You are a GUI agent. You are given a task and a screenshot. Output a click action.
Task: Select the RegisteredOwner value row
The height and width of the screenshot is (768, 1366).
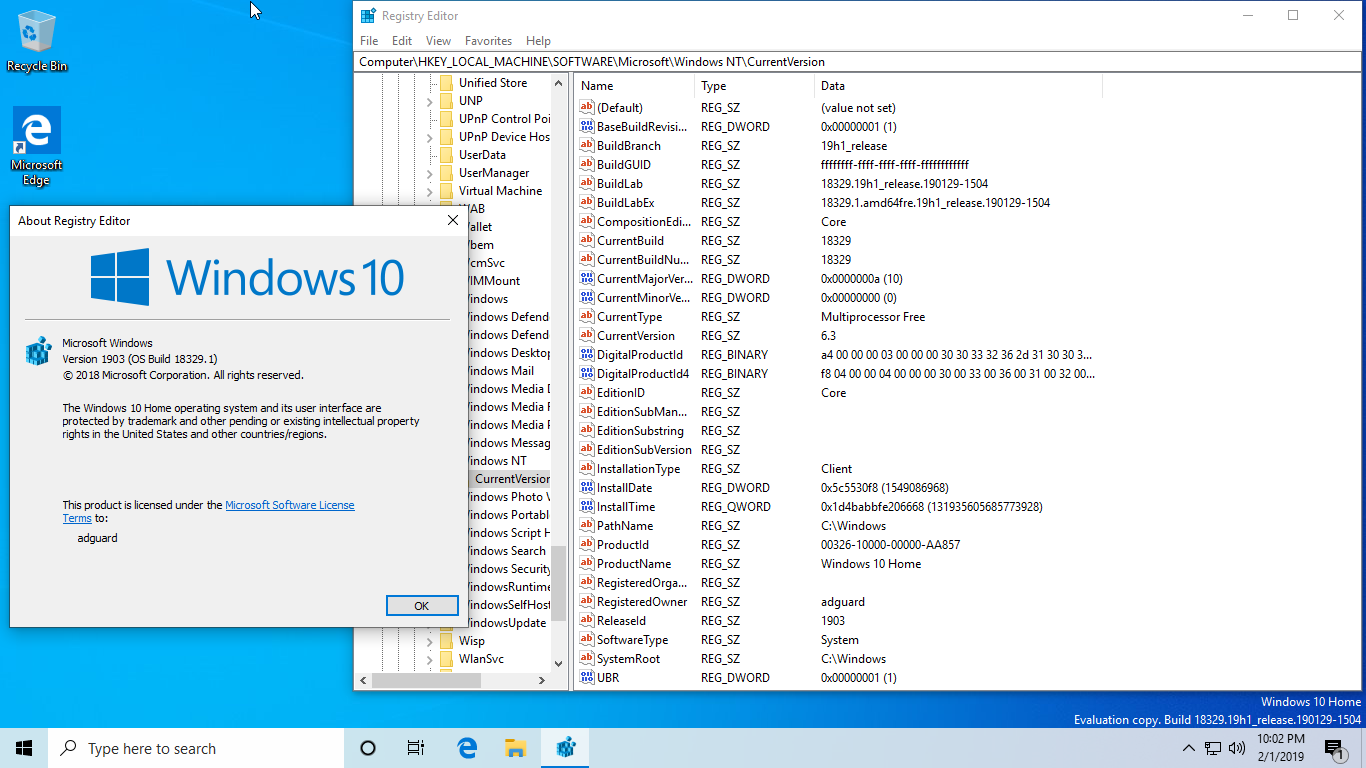click(x=838, y=602)
